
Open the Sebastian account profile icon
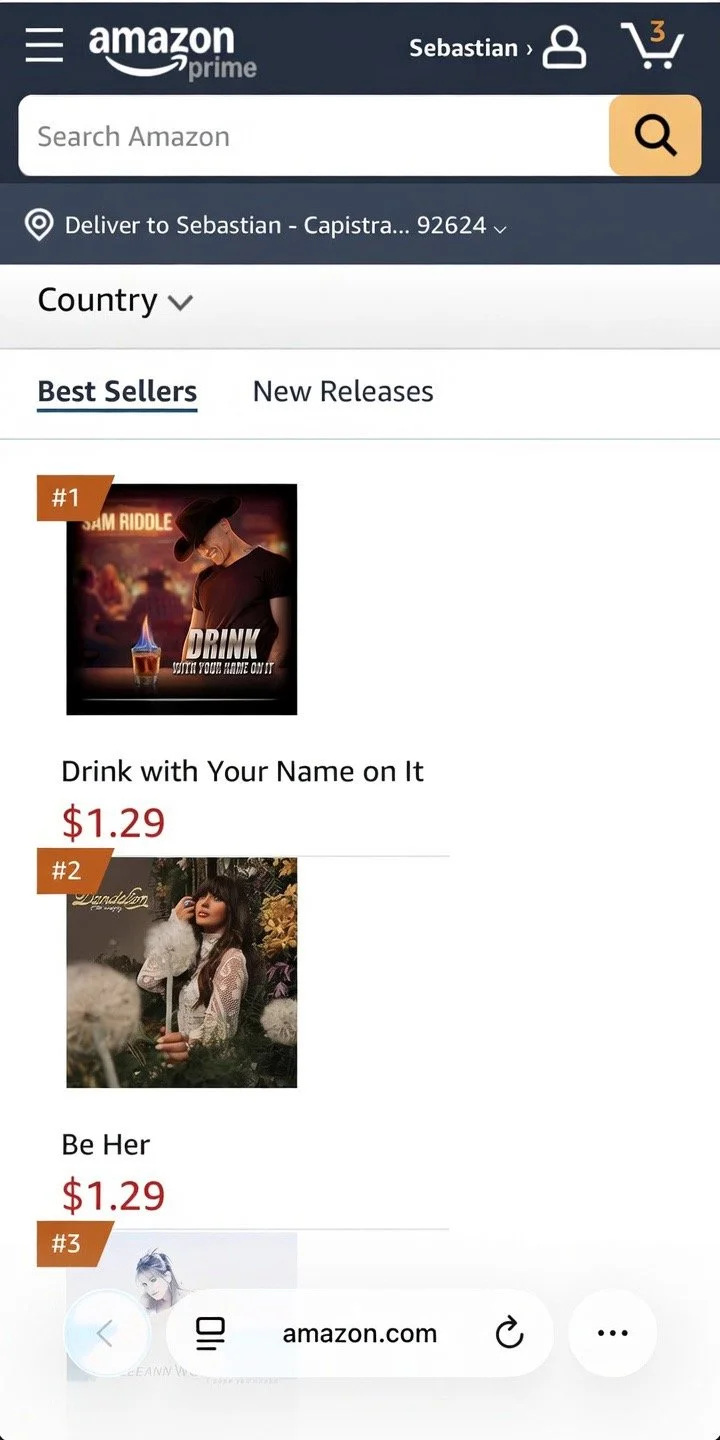coord(564,47)
